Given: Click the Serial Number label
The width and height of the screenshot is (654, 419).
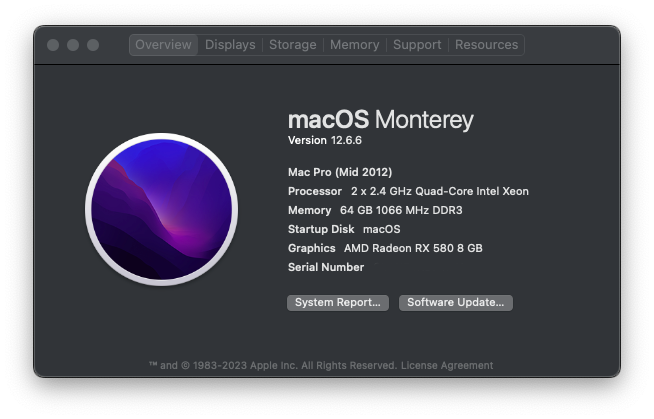Looking at the screenshot, I should click(x=326, y=267).
